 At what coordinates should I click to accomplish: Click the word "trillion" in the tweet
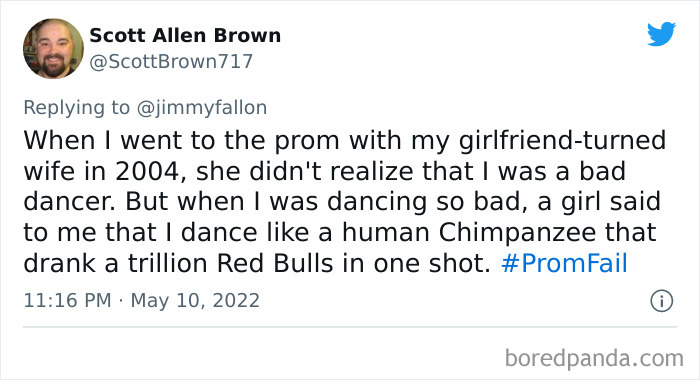point(169,263)
